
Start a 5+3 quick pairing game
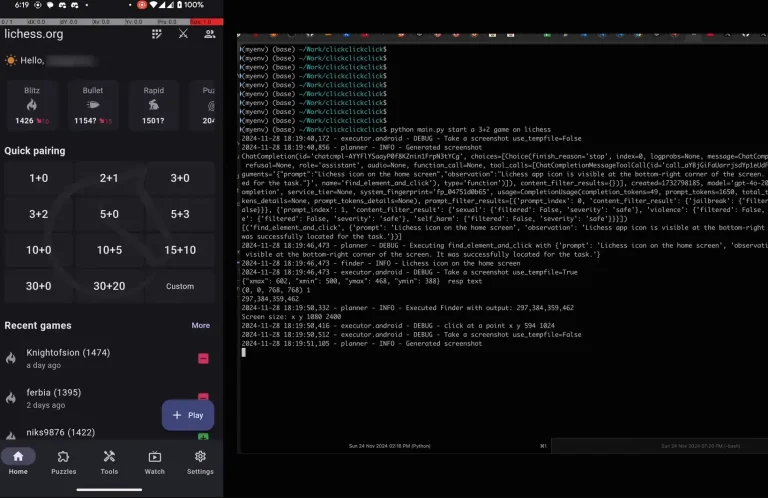click(x=180, y=214)
